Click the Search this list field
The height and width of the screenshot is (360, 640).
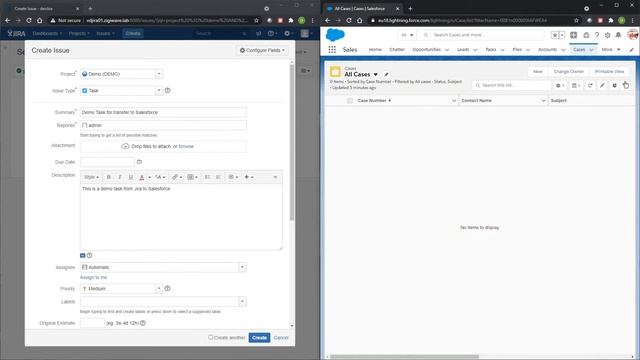(512, 85)
